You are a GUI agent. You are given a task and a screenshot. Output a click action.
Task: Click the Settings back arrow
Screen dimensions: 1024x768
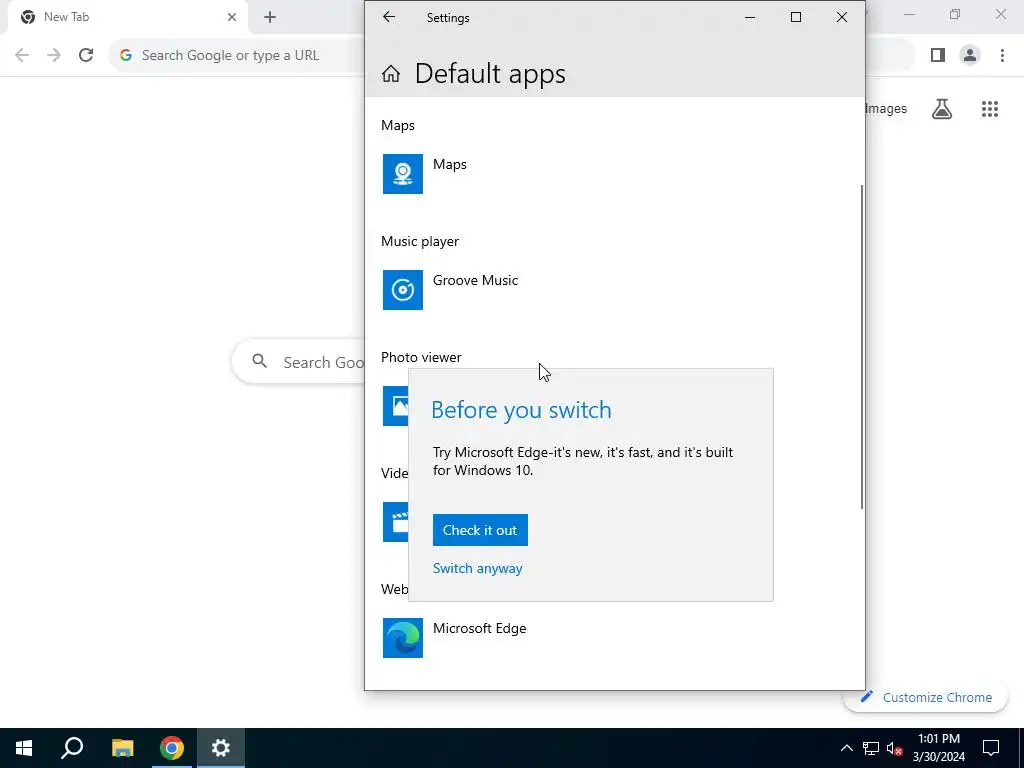tap(389, 17)
